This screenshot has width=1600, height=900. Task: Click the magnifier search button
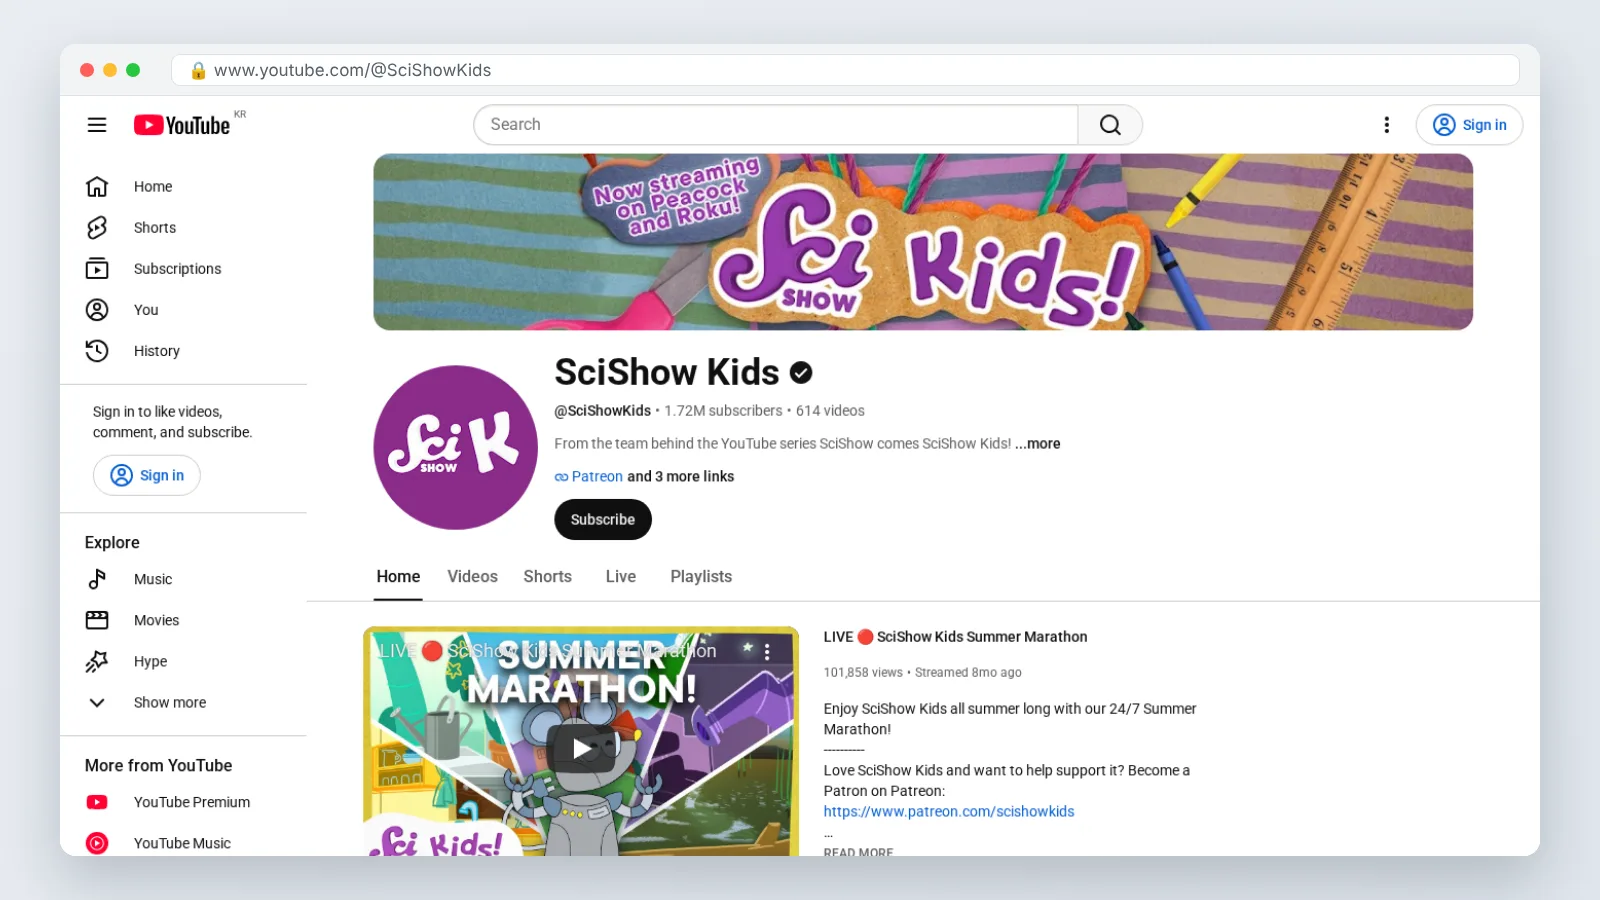(x=1110, y=125)
